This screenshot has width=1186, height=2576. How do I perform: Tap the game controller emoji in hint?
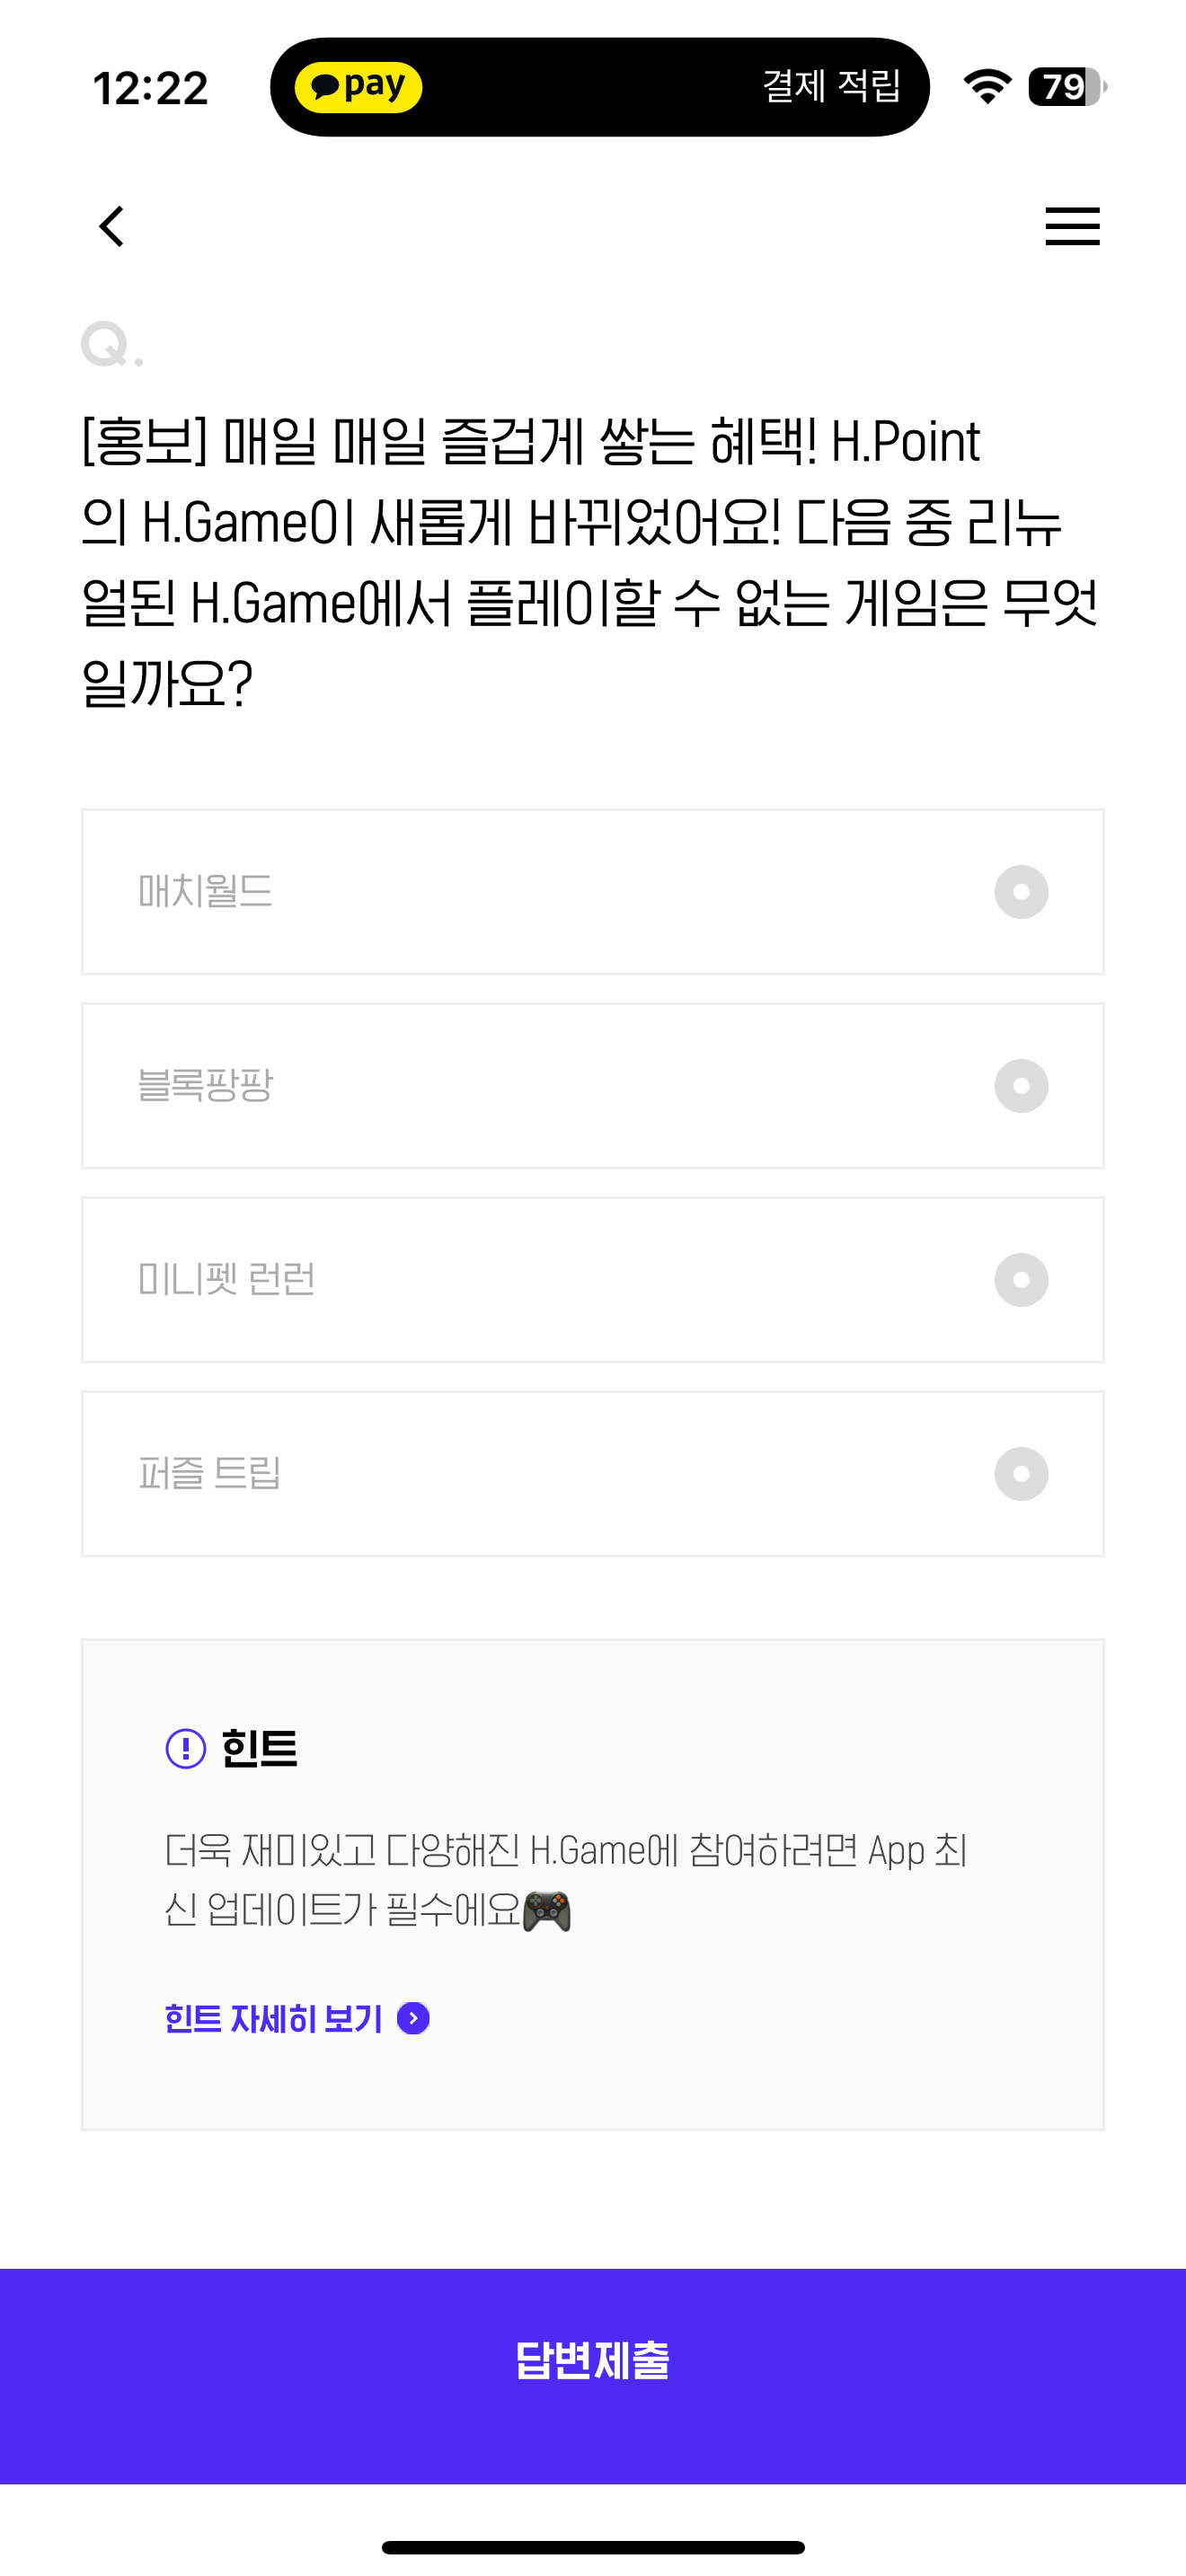547,1911
